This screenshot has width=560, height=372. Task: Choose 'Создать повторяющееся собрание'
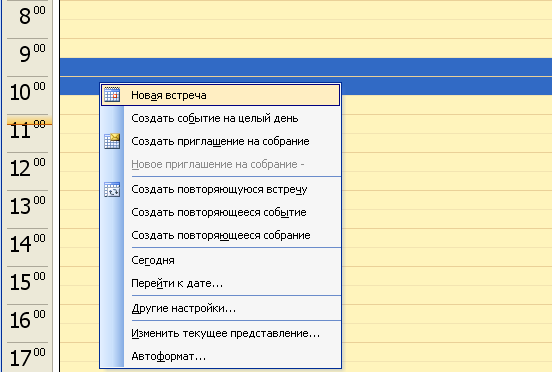[220, 235]
